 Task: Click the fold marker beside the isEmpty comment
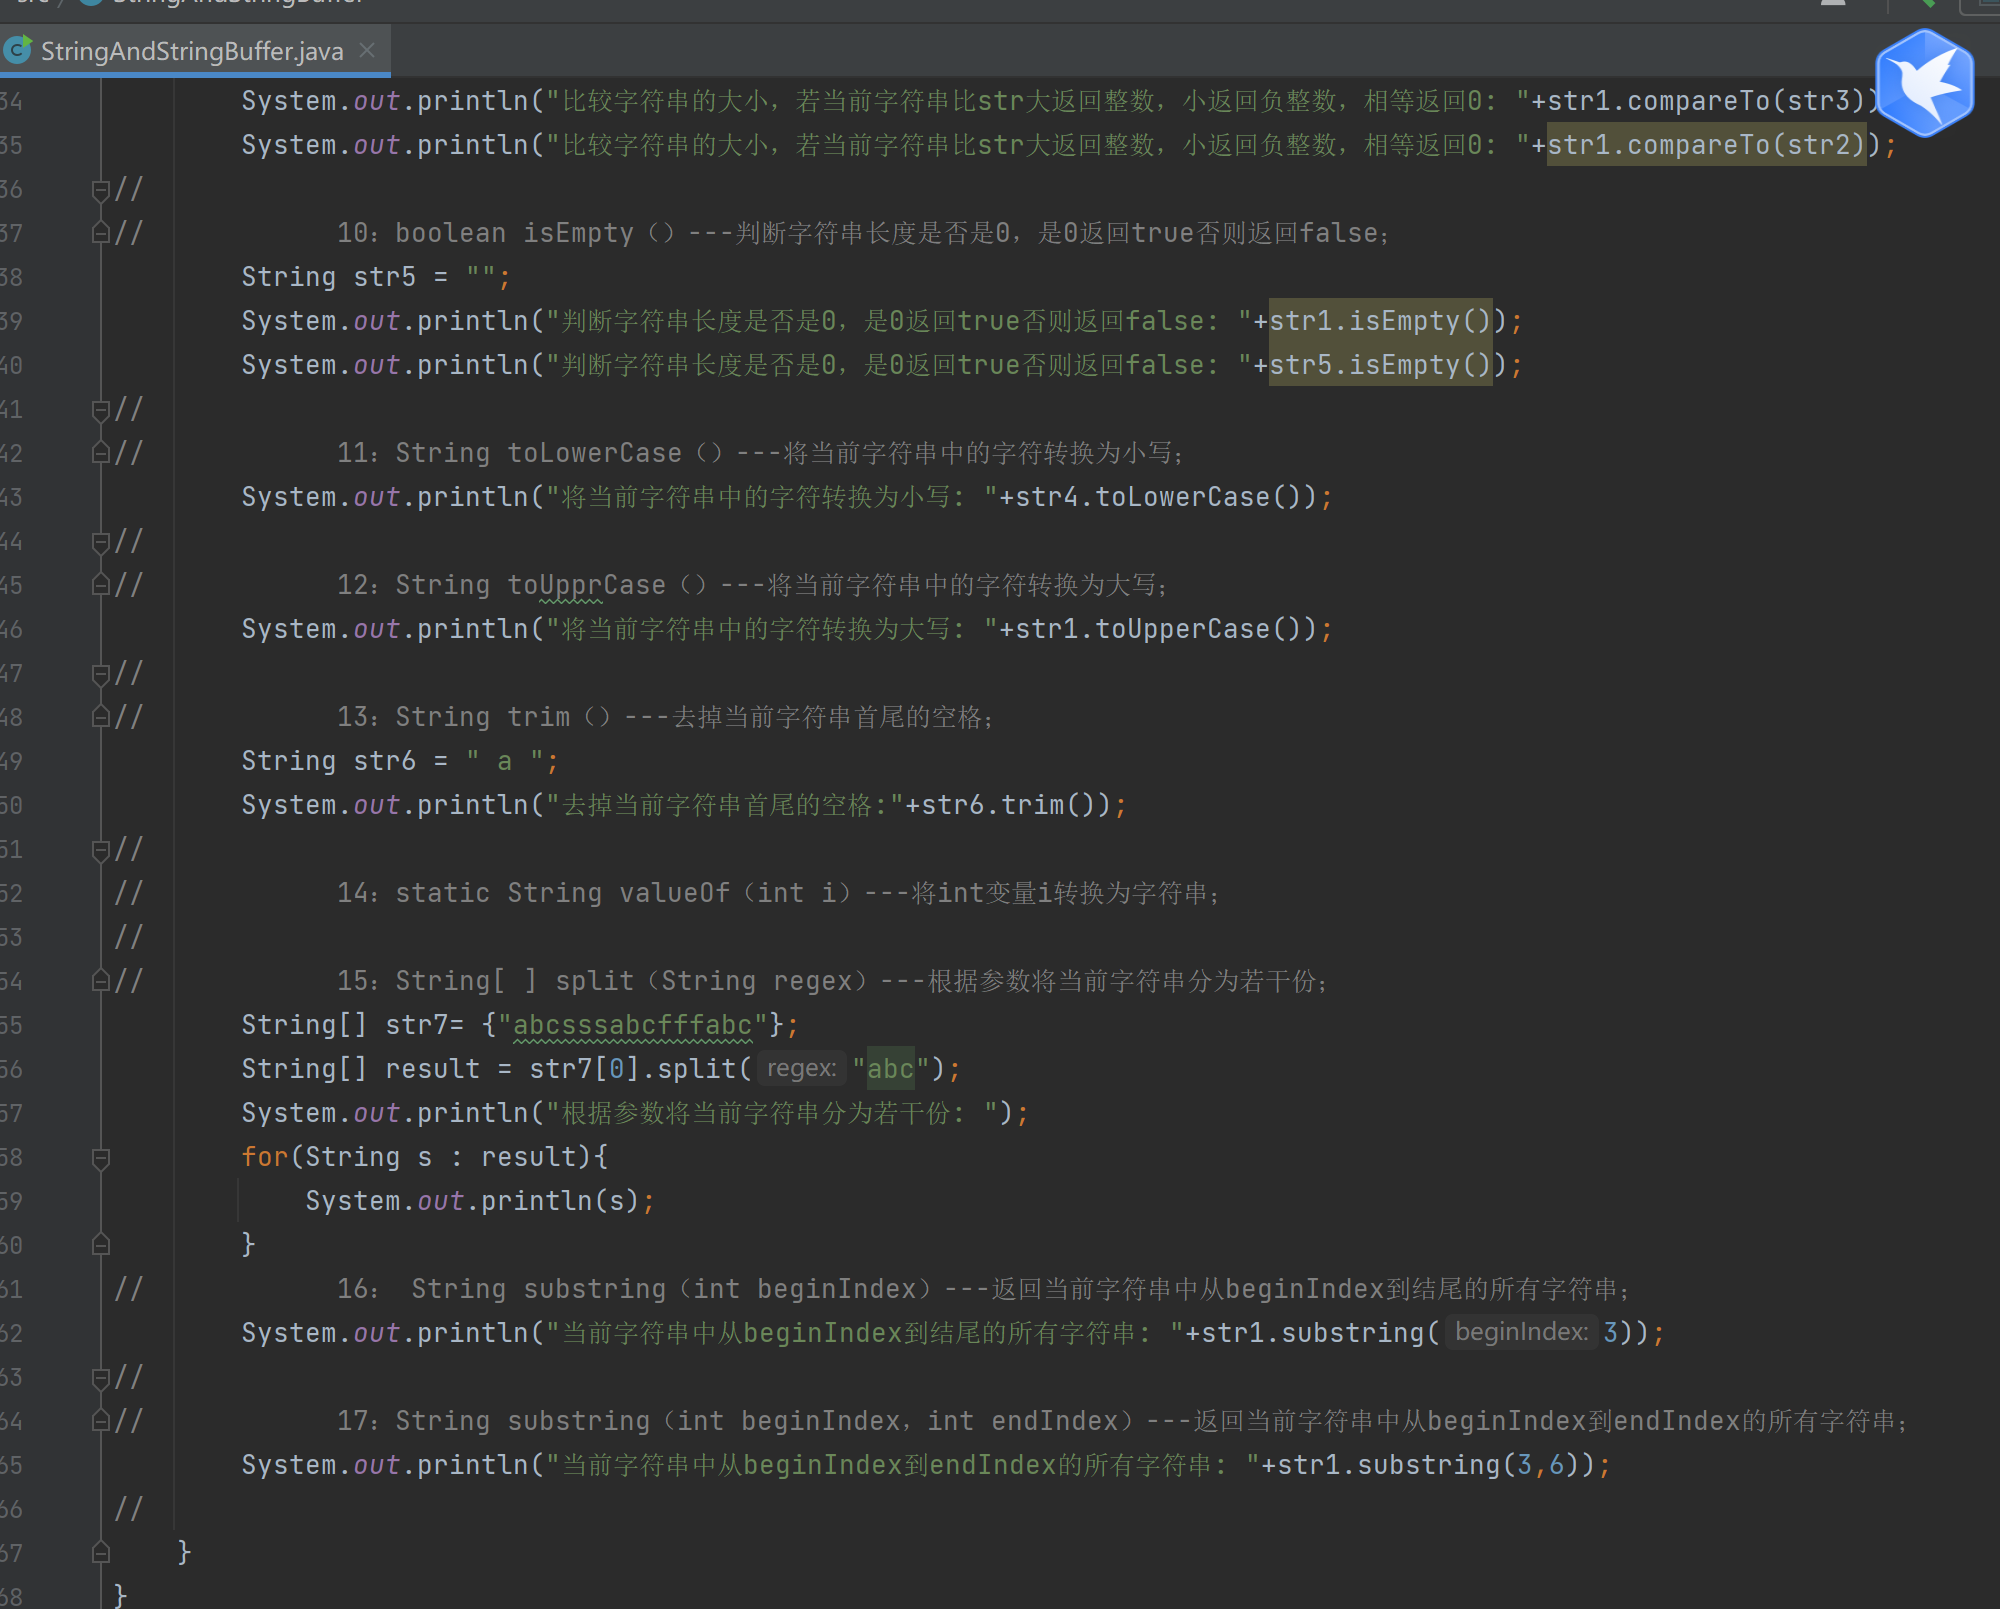tap(100, 233)
